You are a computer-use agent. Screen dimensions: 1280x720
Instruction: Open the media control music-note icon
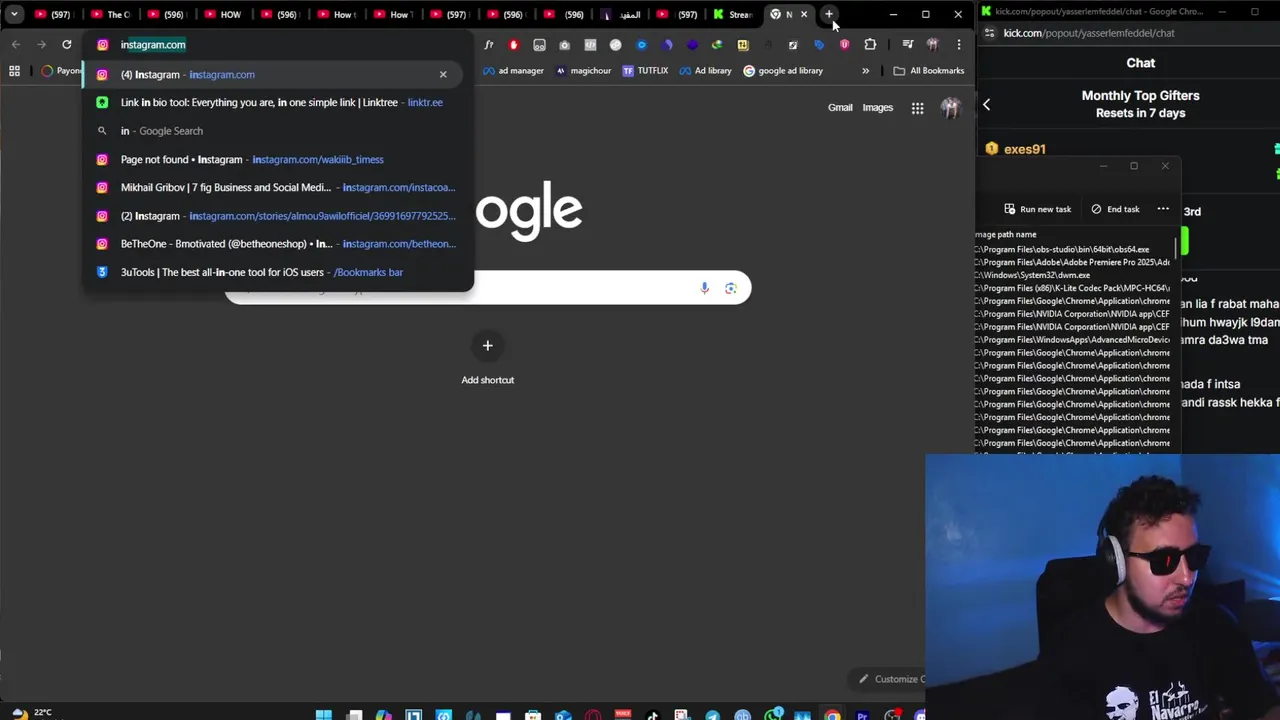pyautogui.click(x=907, y=44)
